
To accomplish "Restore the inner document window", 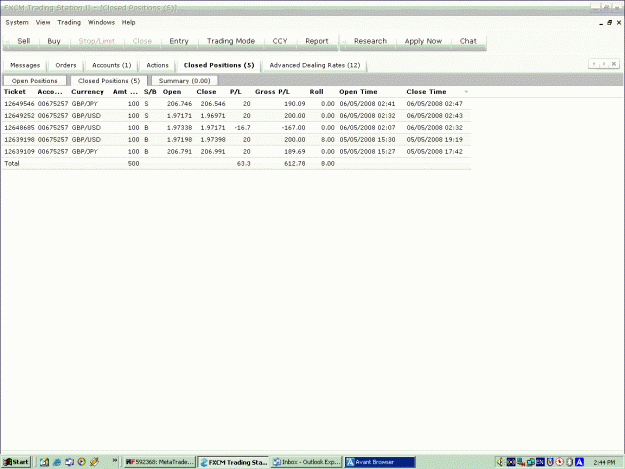I will tap(609, 23).
